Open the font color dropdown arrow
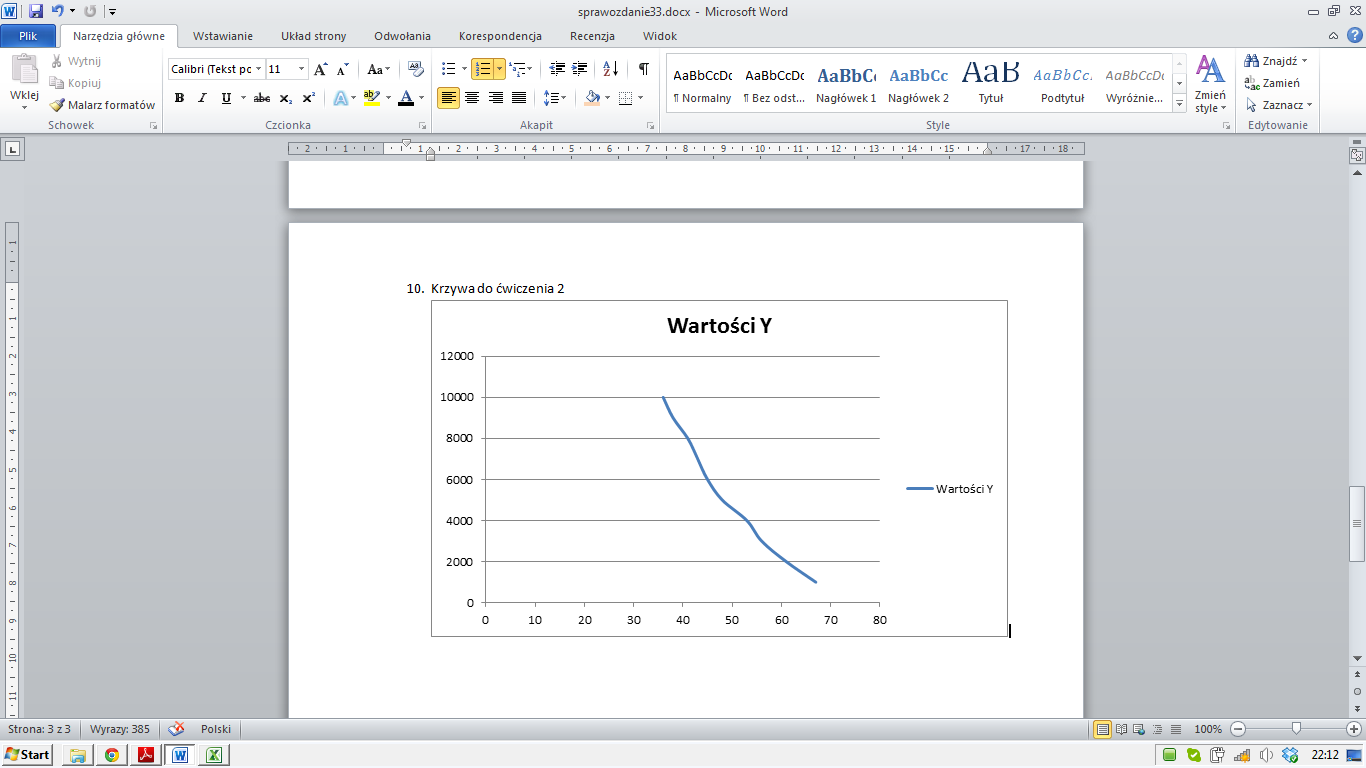Screen dimensions: 1366x768 click(x=421, y=98)
